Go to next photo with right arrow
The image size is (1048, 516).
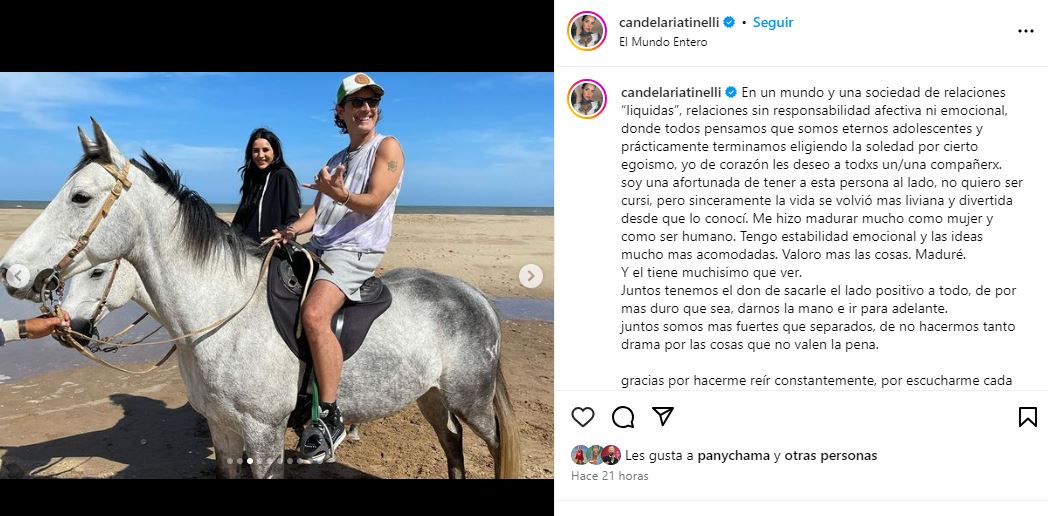tap(531, 276)
